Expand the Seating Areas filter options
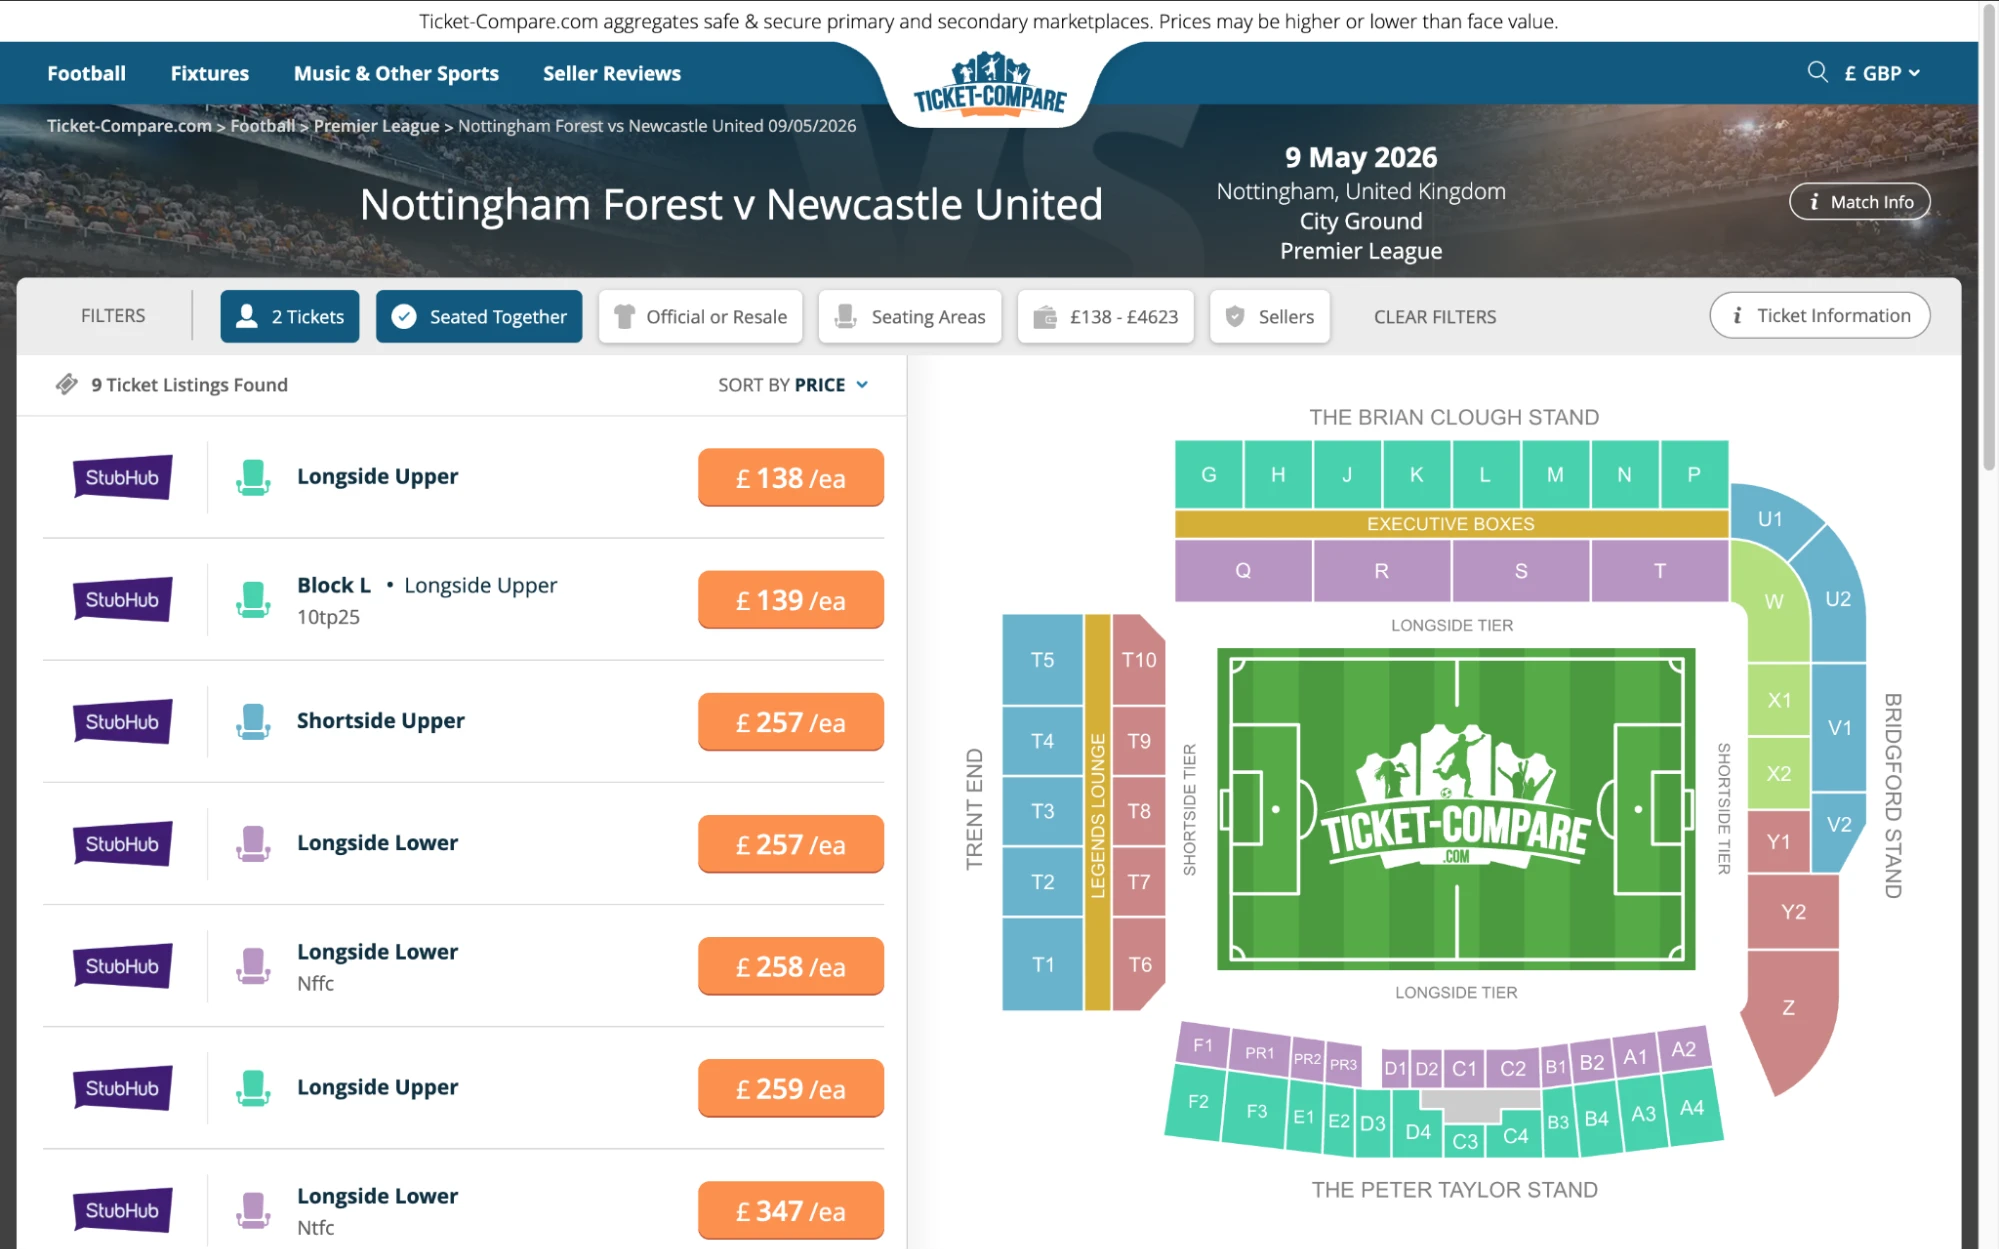Screen dimensions: 1999x1250 (909, 316)
